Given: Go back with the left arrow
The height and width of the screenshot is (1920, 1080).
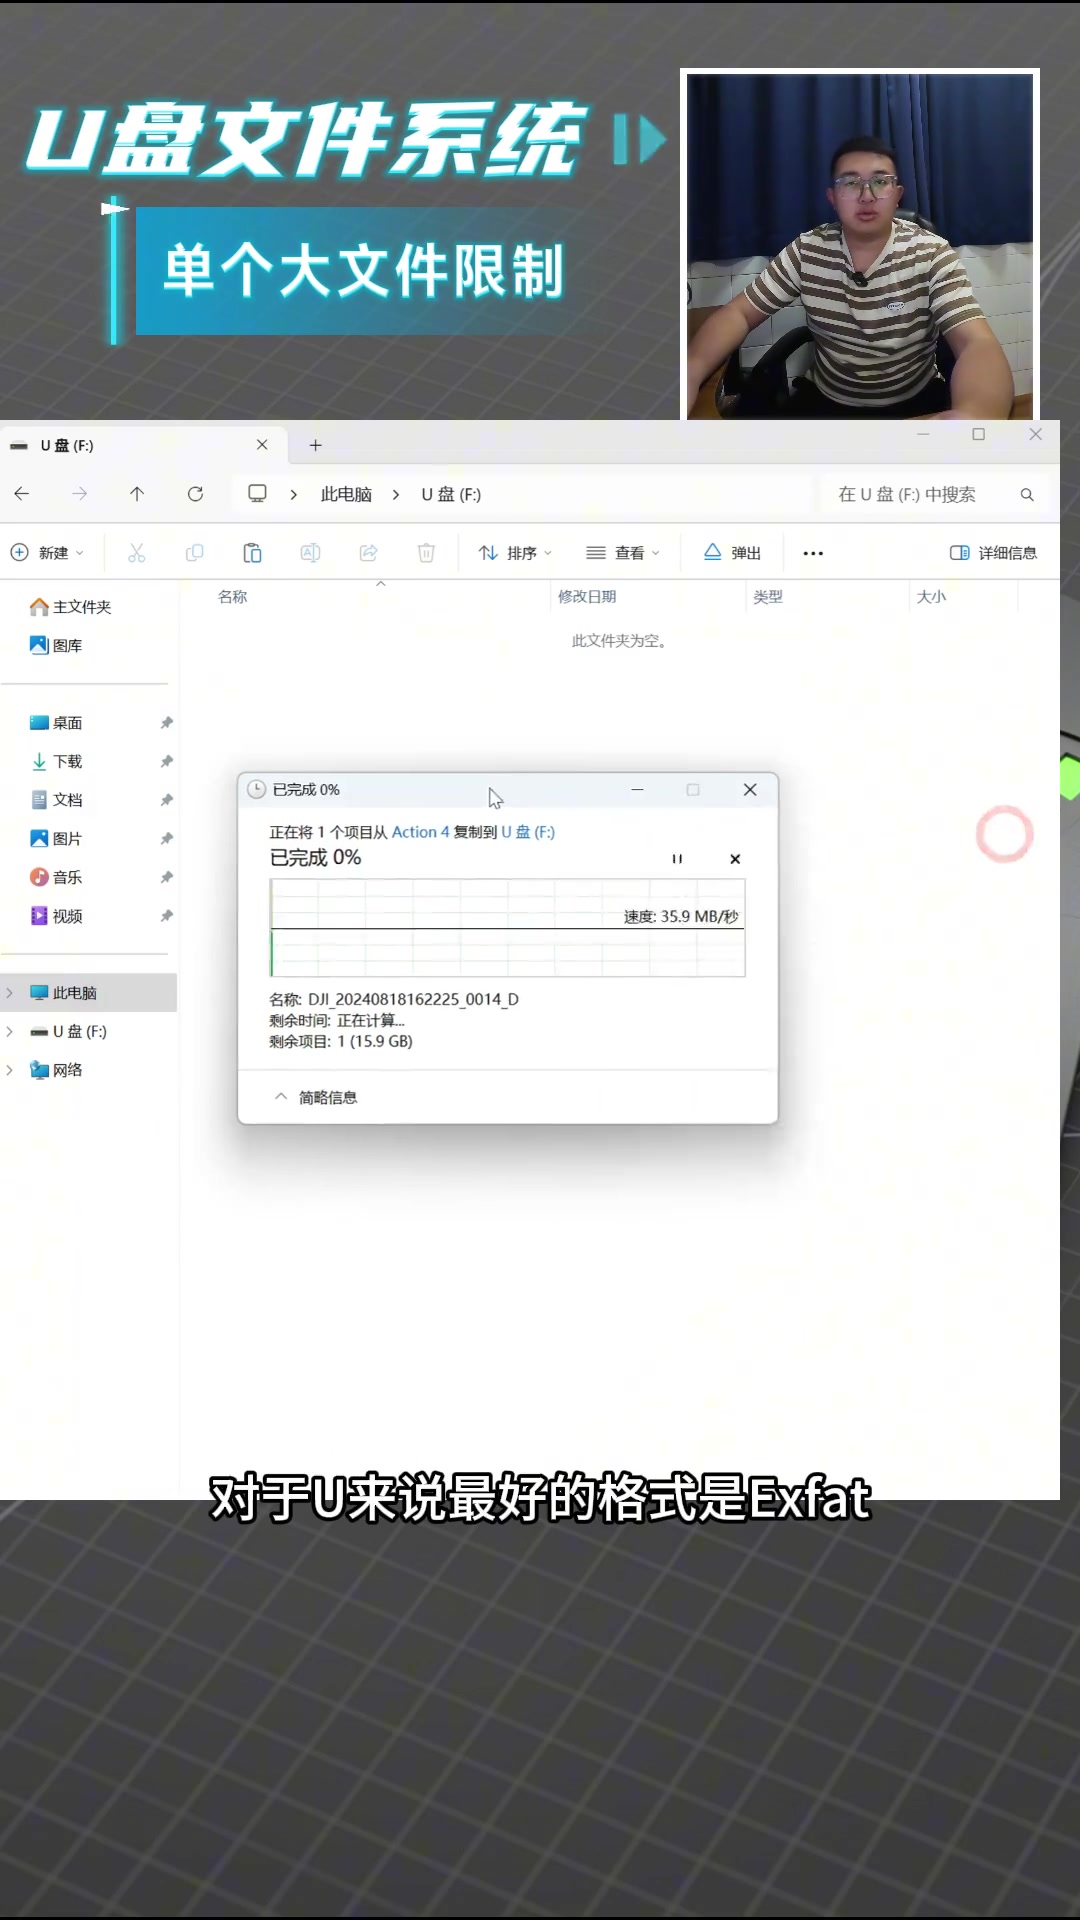Looking at the screenshot, I should pyautogui.click(x=22, y=494).
